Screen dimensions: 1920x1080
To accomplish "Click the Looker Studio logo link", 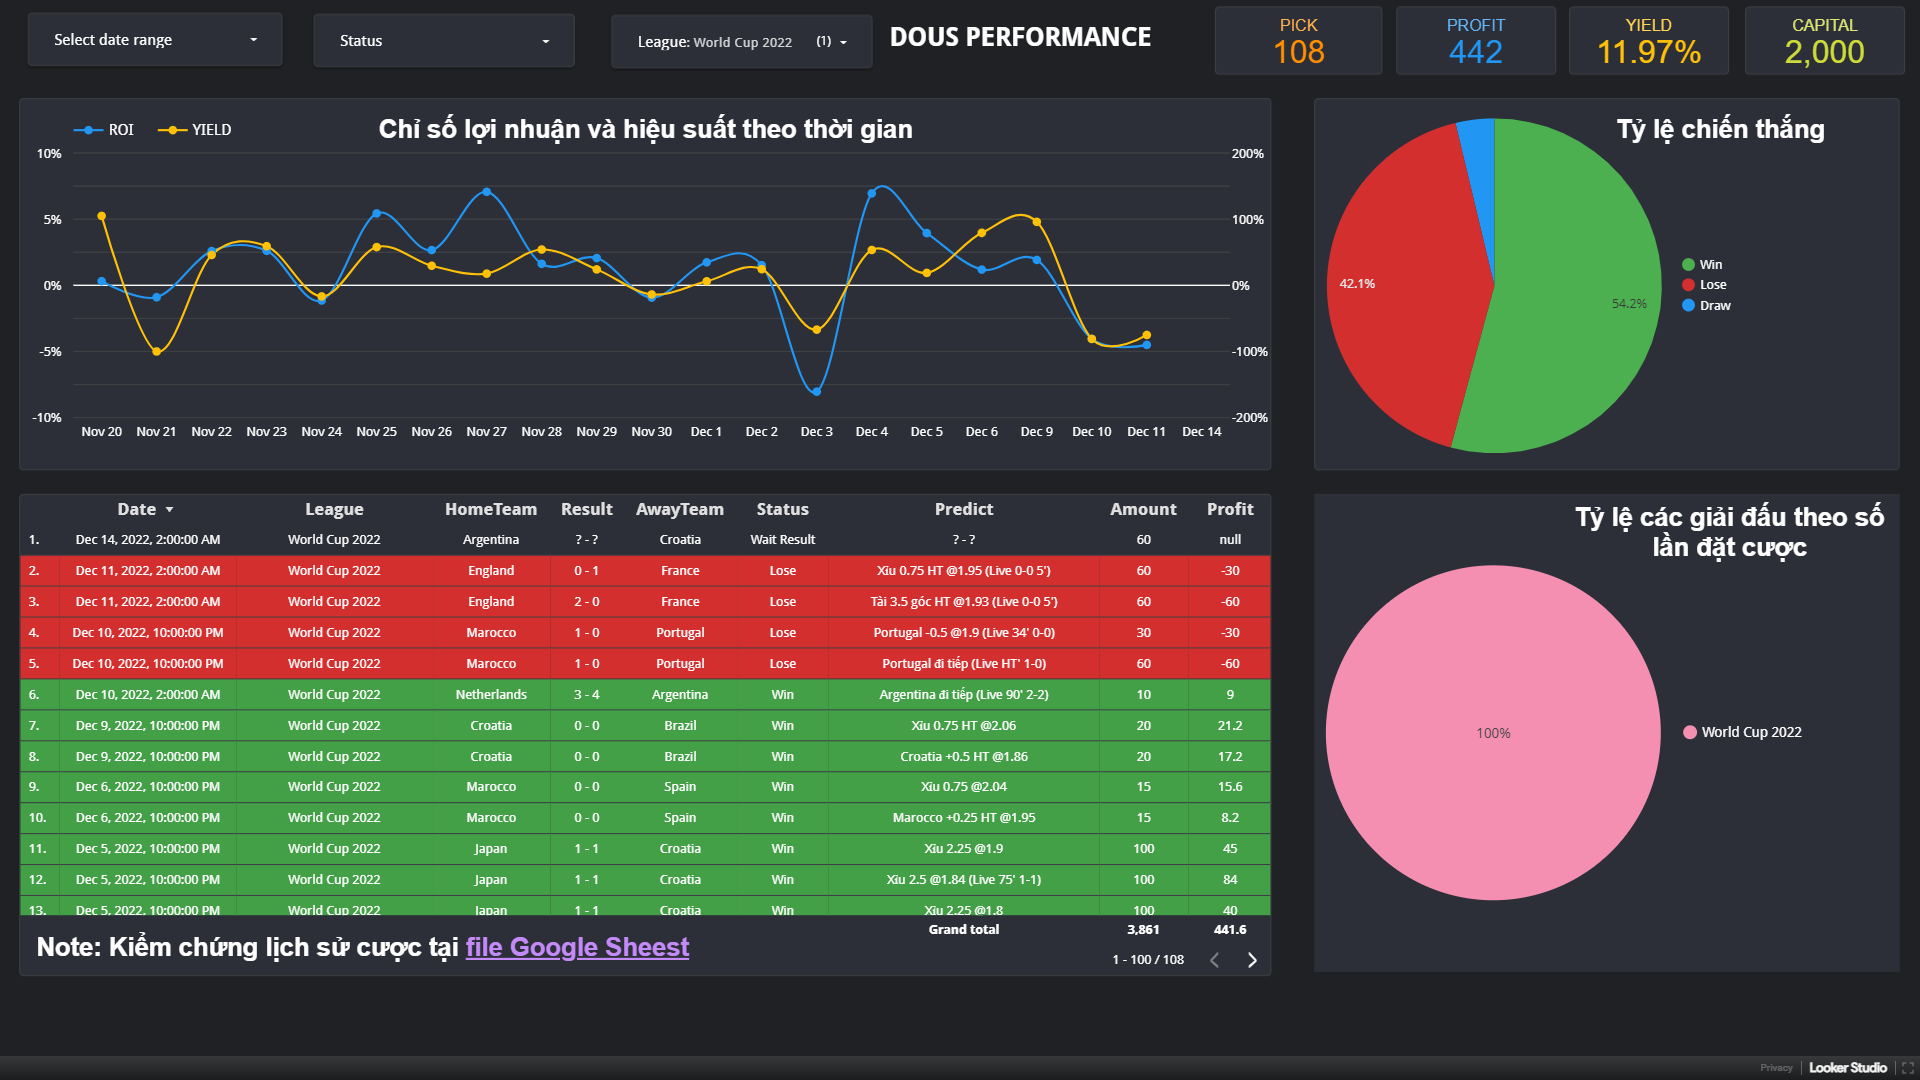I will click(x=1847, y=1068).
